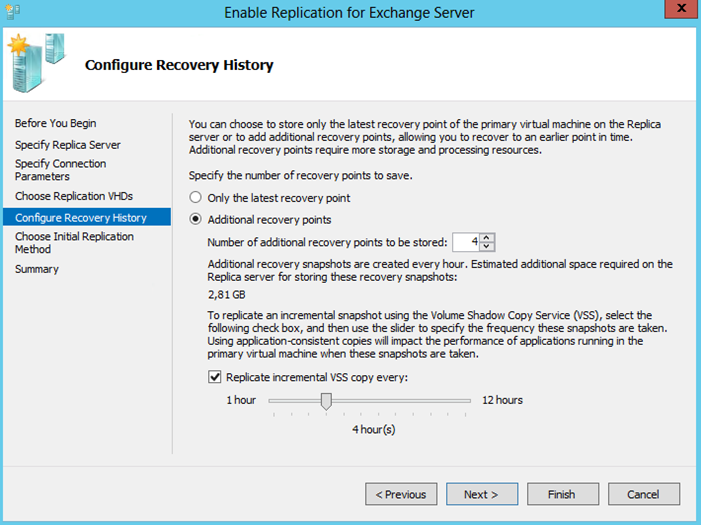Click the Previous button
This screenshot has width=701, height=525.
pyautogui.click(x=401, y=494)
